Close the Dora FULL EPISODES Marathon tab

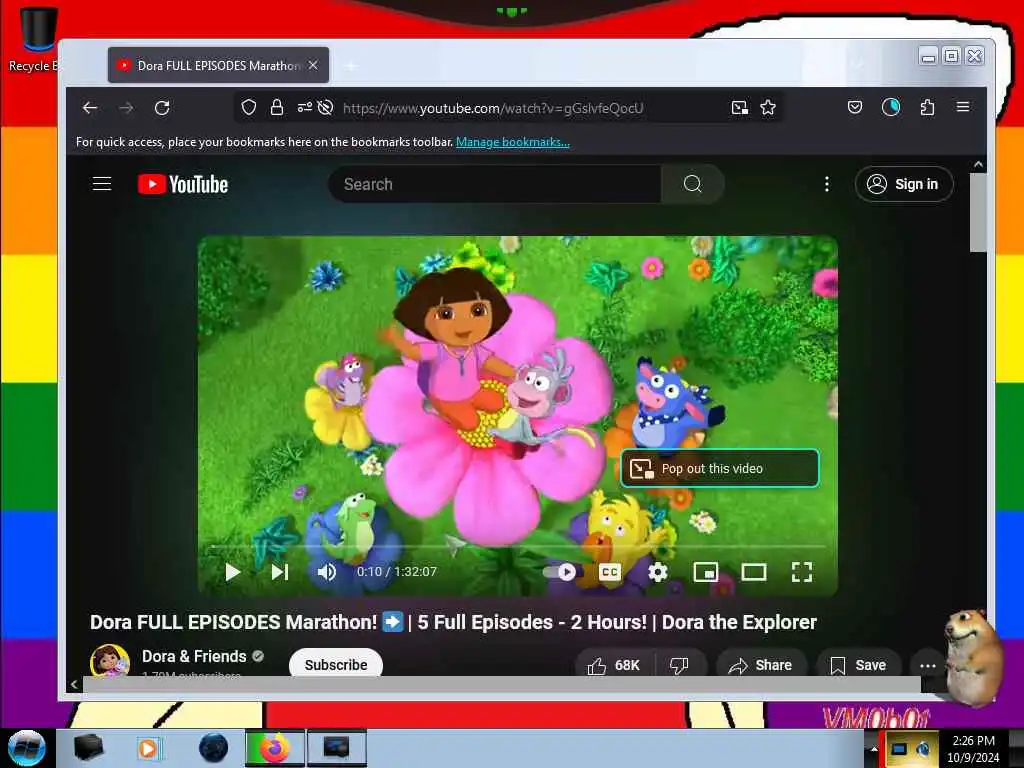(313, 65)
